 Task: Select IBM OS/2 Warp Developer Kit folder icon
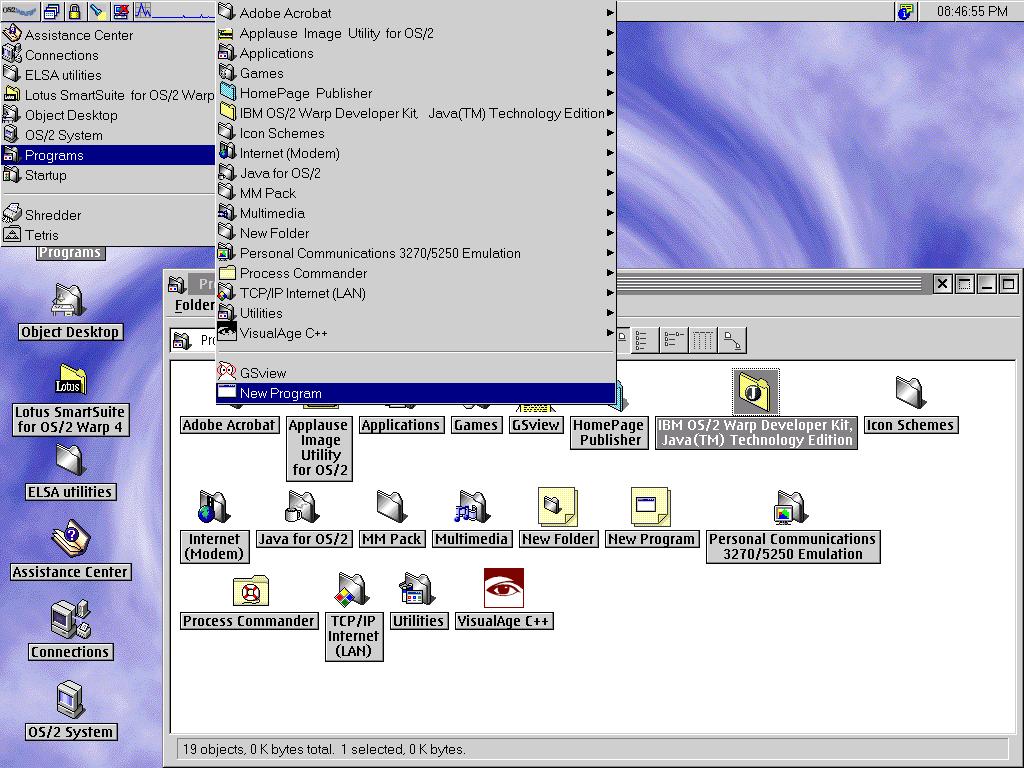(x=756, y=391)
